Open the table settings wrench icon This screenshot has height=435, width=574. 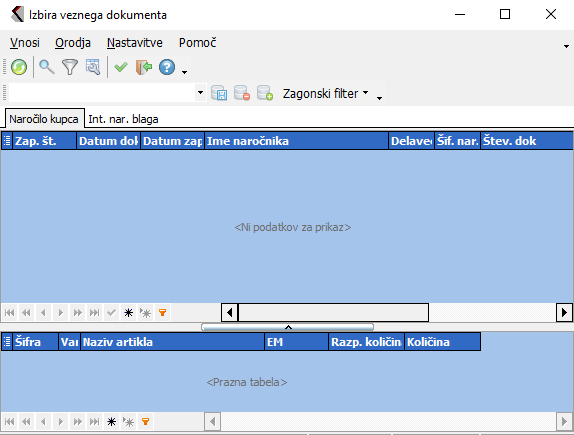93,67
